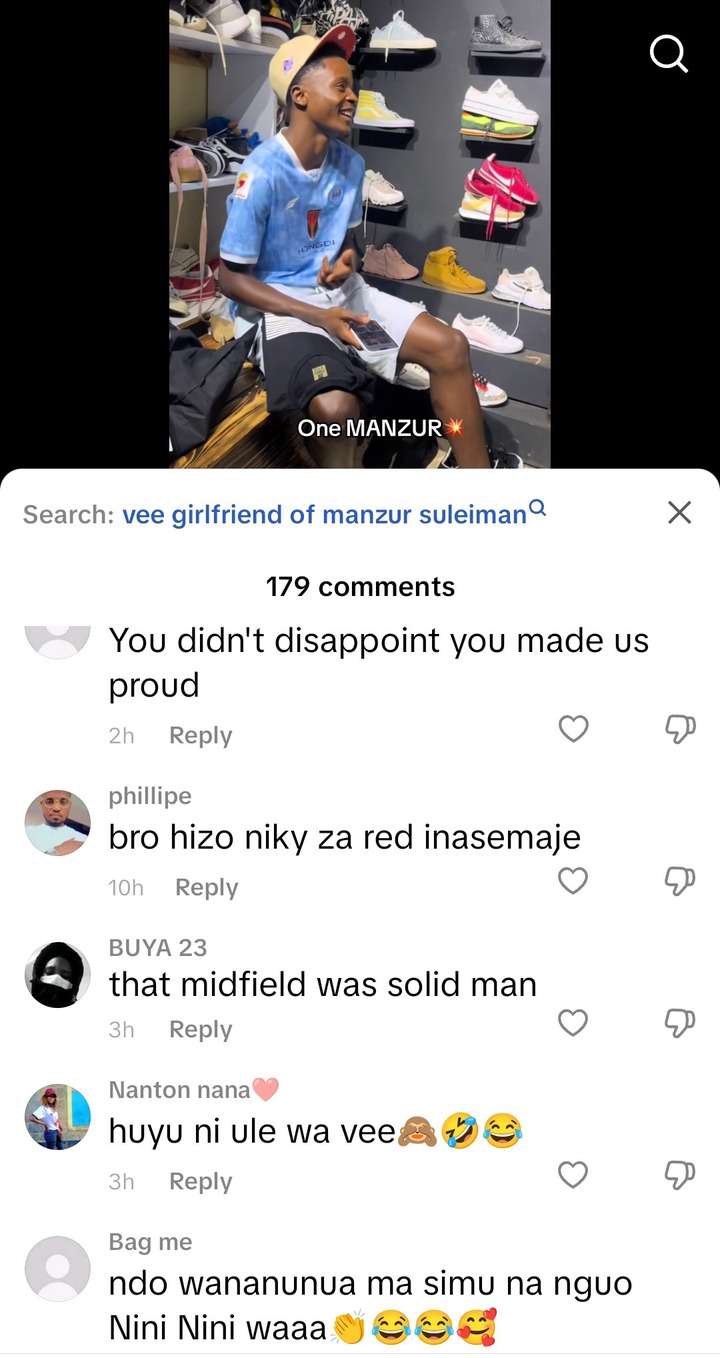
Task: Dislike the 'made us proud' comment
Action: pos(680,729)
